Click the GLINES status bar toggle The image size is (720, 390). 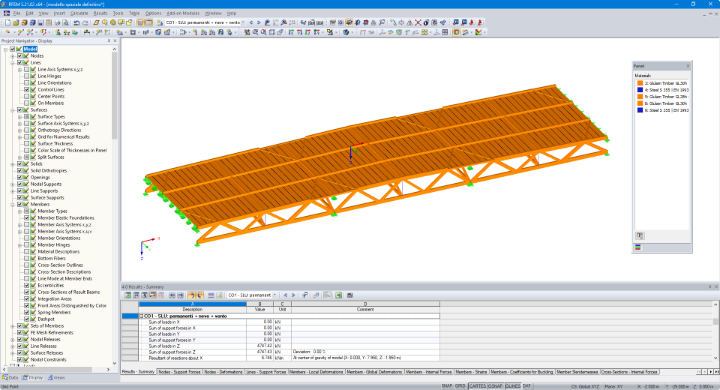(512, 386)
